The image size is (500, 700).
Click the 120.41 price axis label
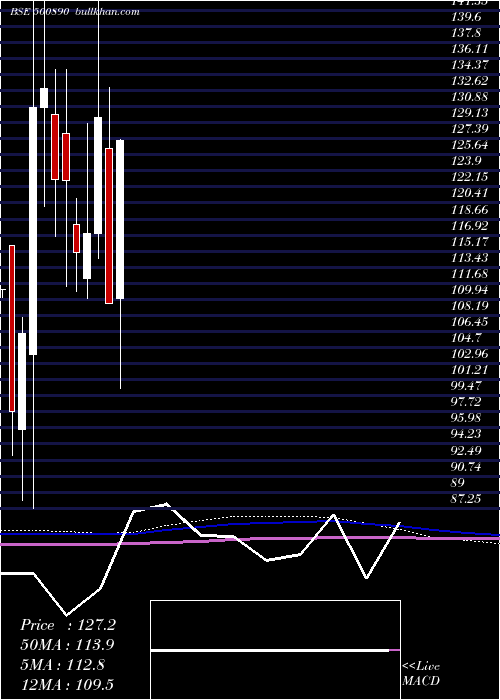click(469, 193)
